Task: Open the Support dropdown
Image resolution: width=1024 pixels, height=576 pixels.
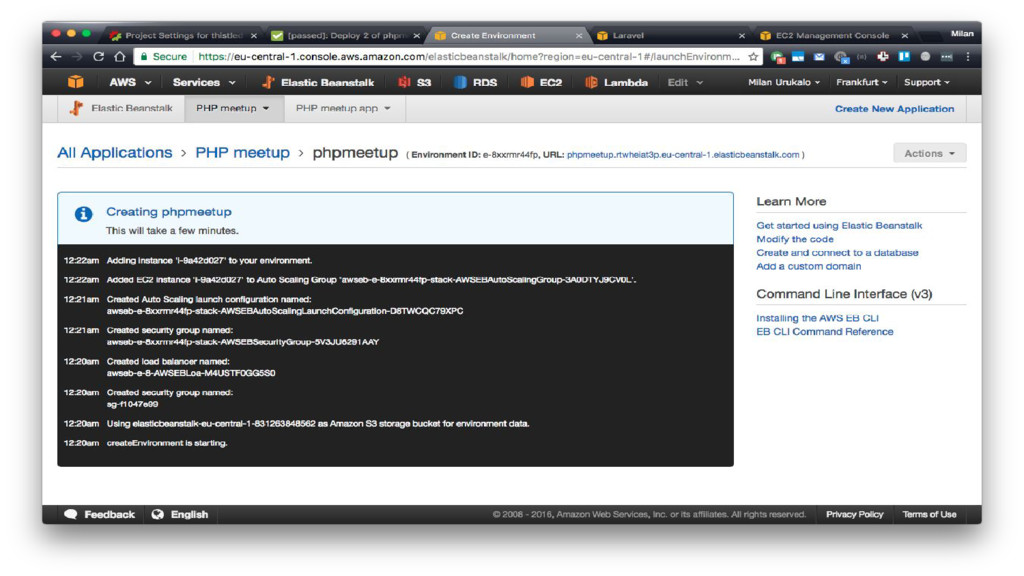Action: [927, 82]
